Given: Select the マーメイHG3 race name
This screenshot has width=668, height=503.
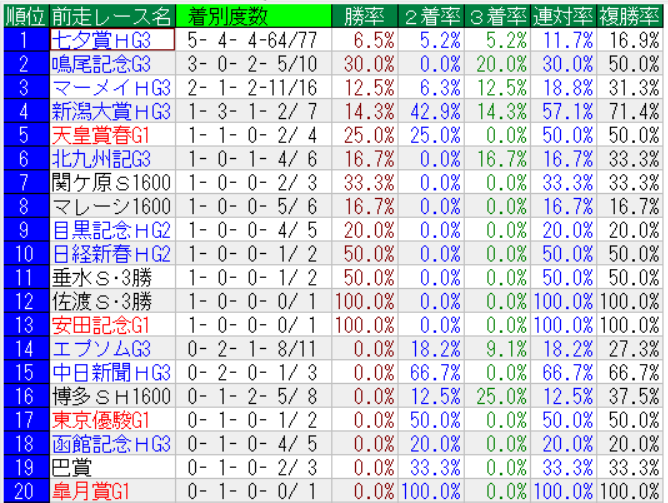Looking at the screenshot, I should click(112, 87).
